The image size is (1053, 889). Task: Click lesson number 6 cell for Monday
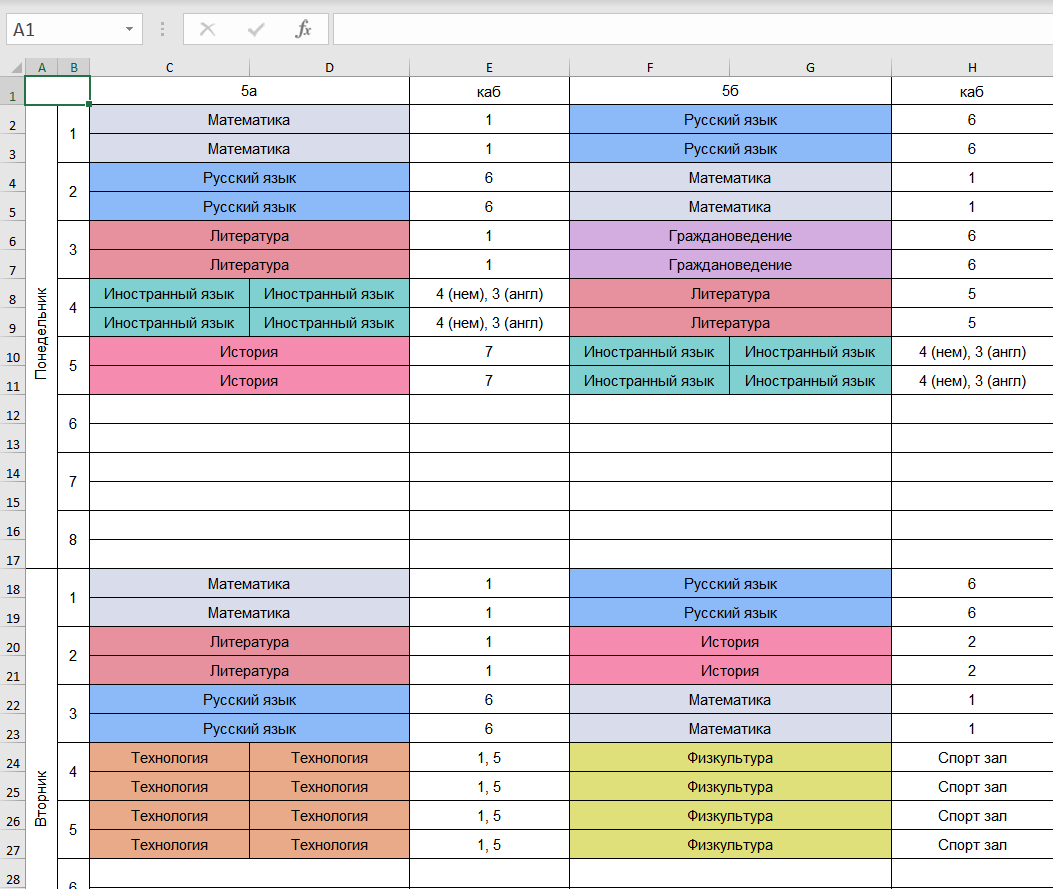pos(73,424)
